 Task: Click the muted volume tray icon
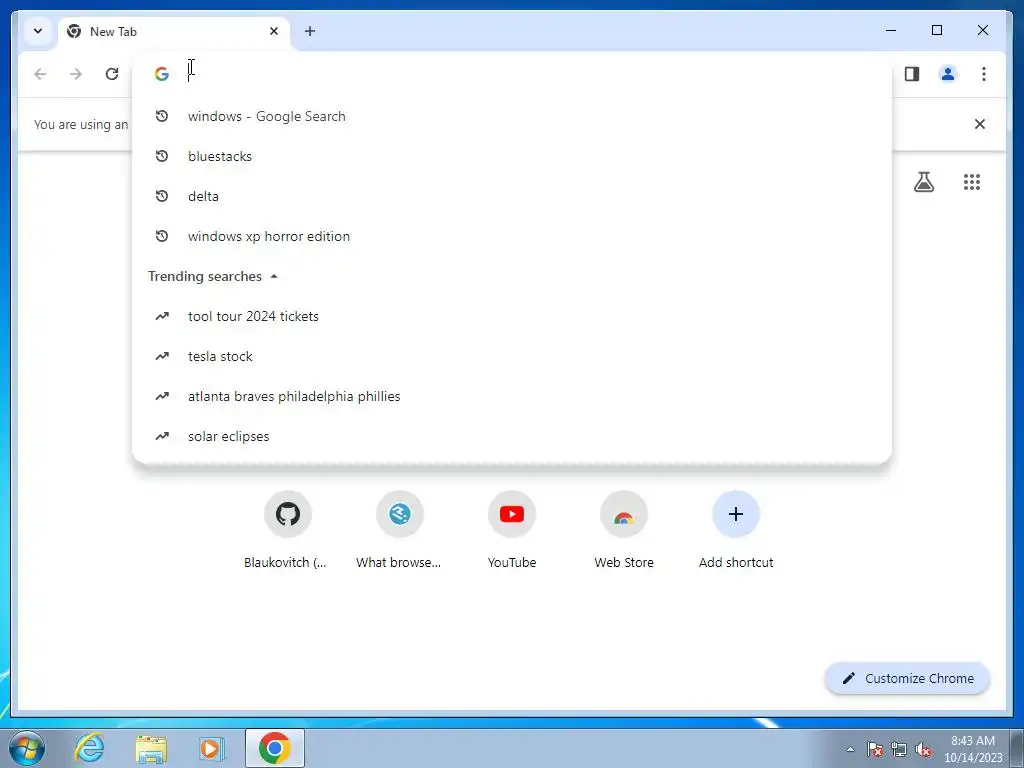[923, 749]
